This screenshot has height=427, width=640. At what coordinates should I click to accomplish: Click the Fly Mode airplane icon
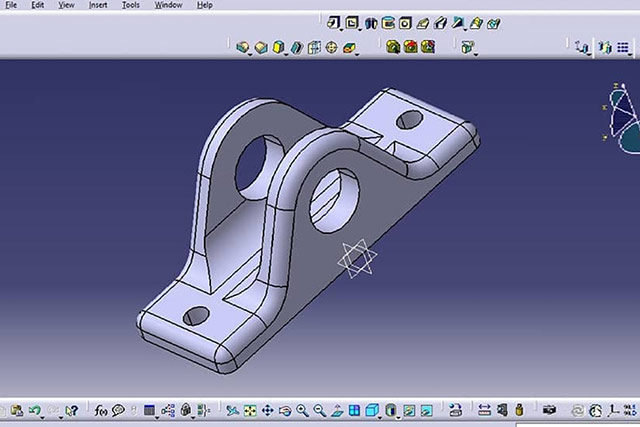tap(232, 410)
